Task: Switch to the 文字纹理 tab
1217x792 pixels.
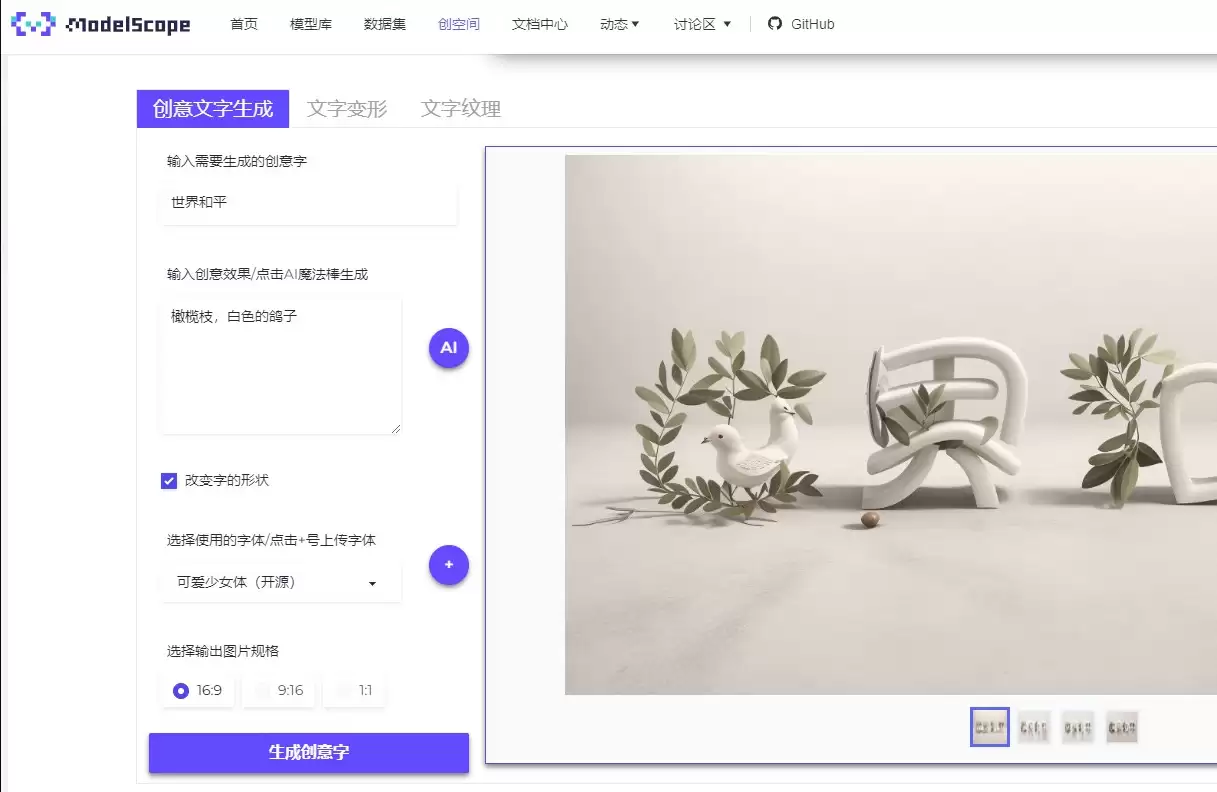Action: (461, 109)
